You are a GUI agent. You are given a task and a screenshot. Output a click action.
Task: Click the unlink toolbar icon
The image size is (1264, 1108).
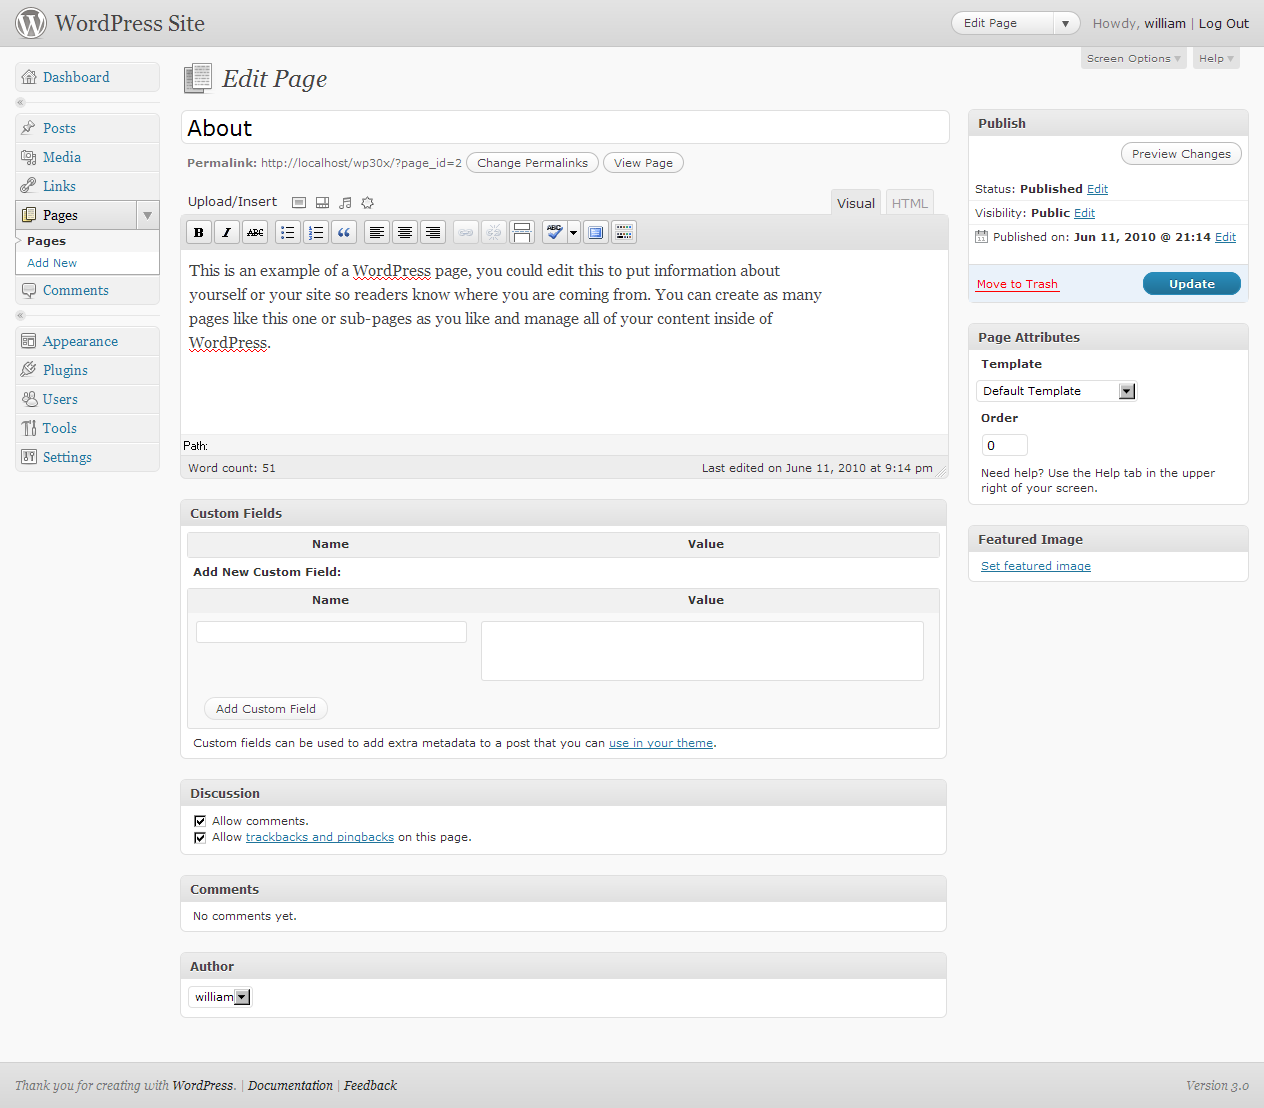tap(494, 233)
